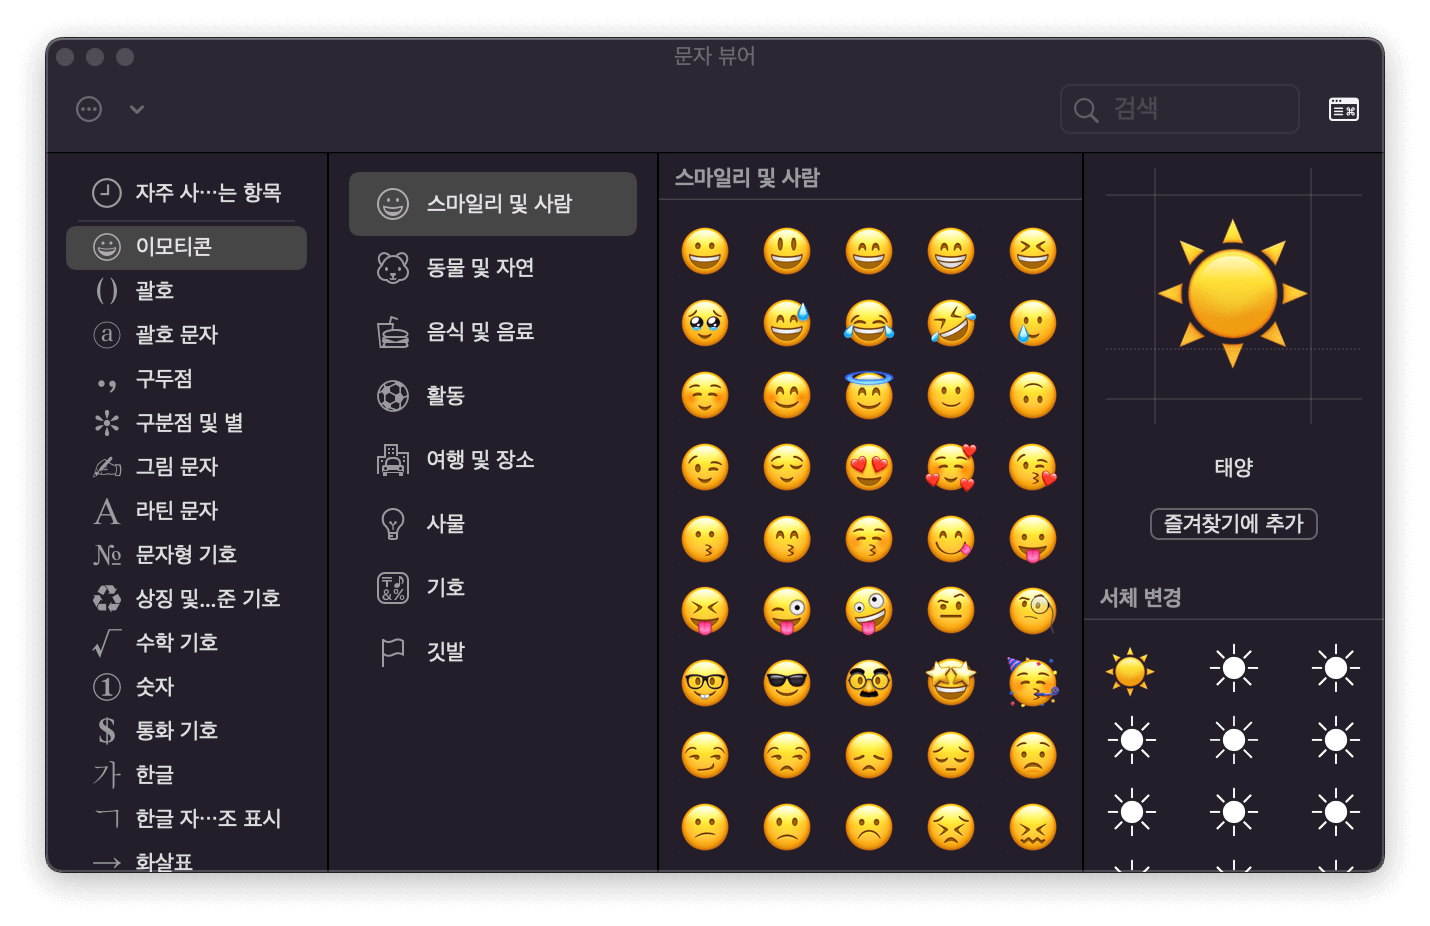Viewport: 1430px width, 926px height.
Task: Select 활동 subcategory
Action: coord(493,396)
